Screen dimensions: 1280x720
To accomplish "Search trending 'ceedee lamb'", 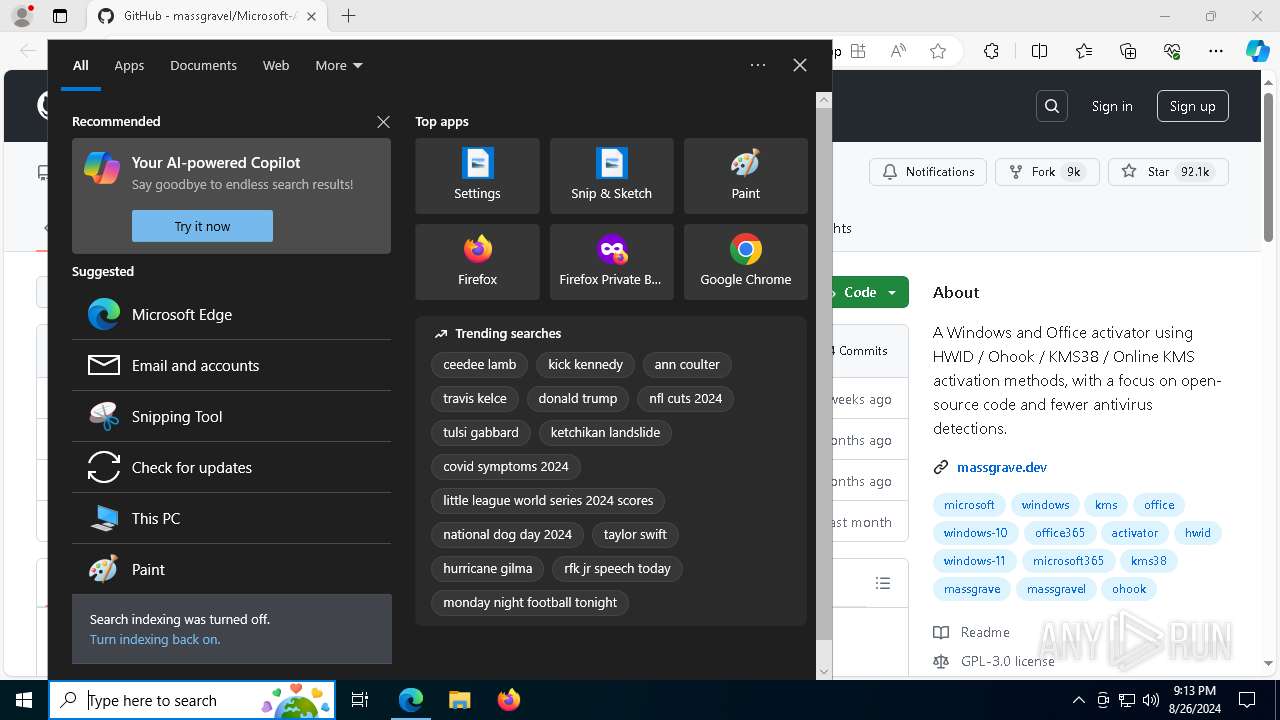I will tap(480, 364).
